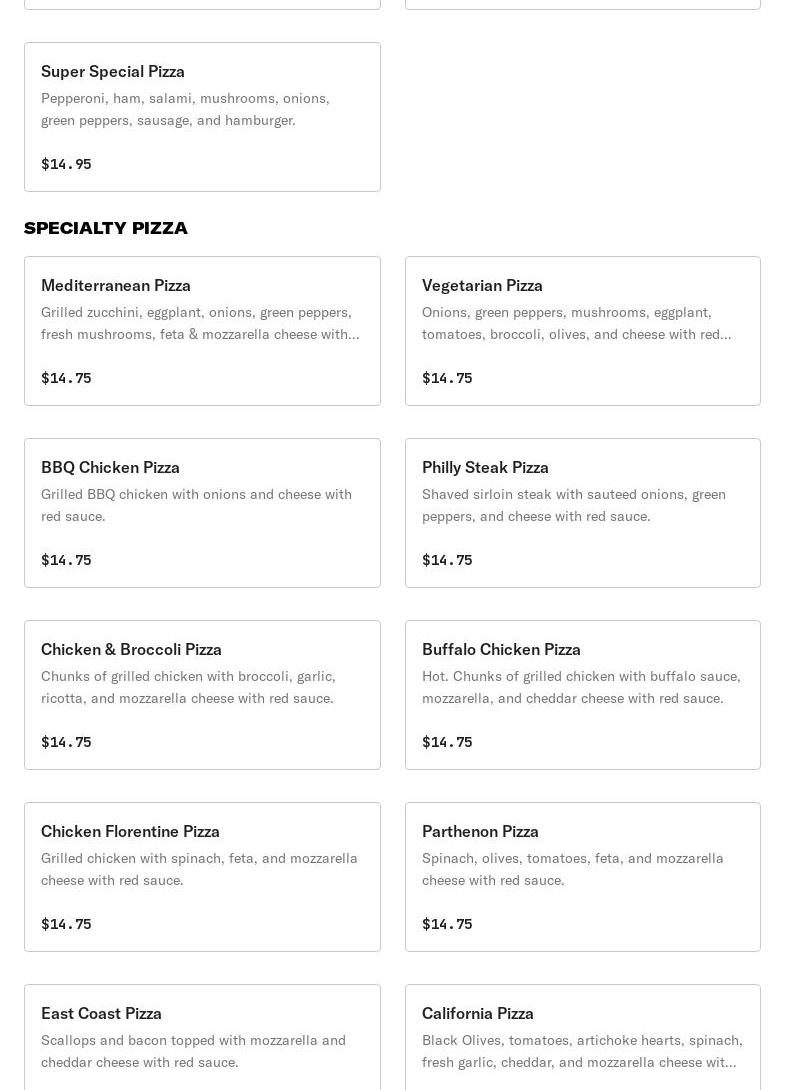This screenshot has width=785, height=1090.
Task: Open the Philly Steak Pizza card
Action: [485, 467]
